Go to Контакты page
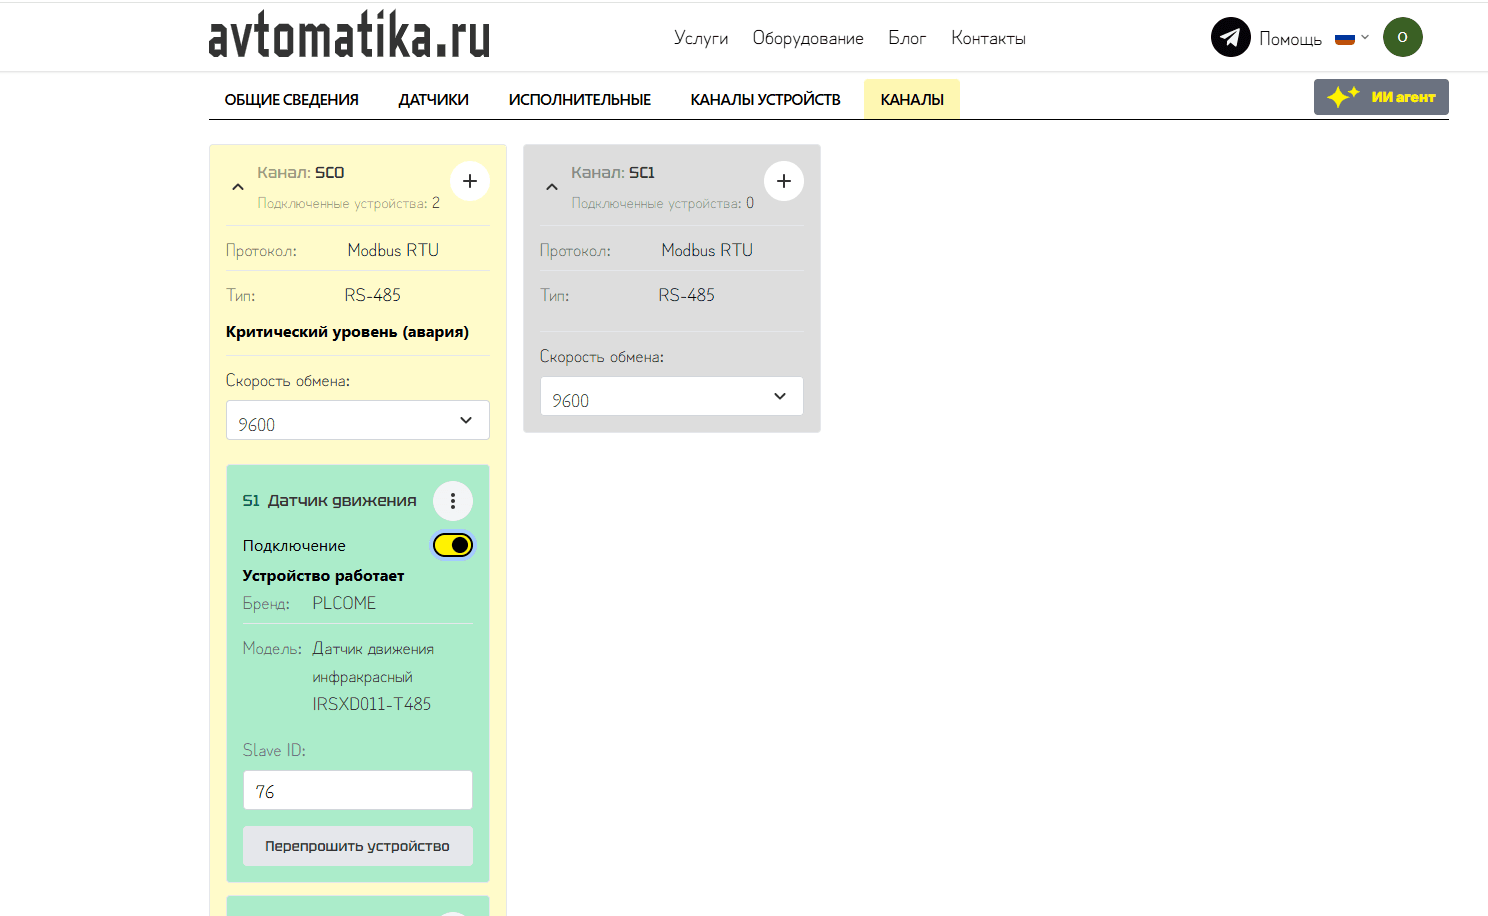Image resolution: width=1488 pixels, height=916 pixels. (x=988, y=38)
